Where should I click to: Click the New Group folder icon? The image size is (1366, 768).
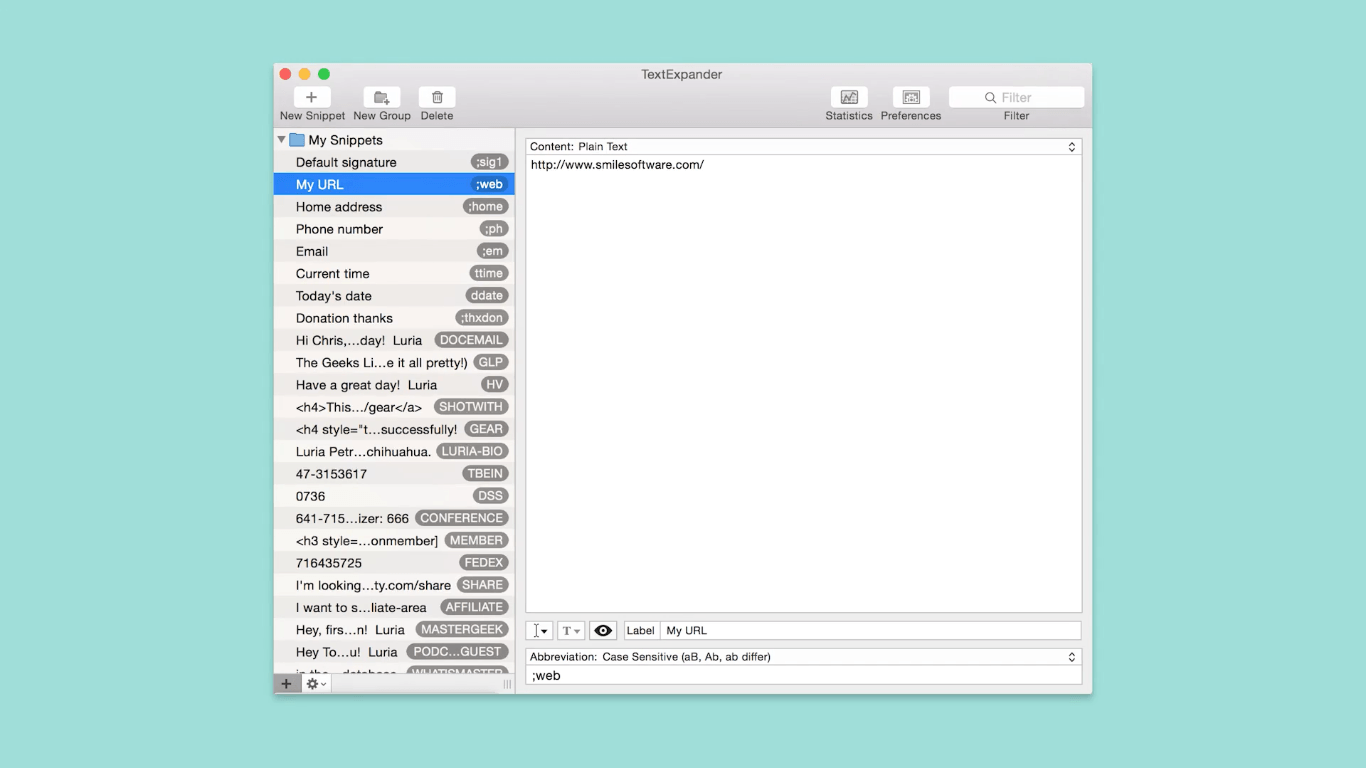381,97
